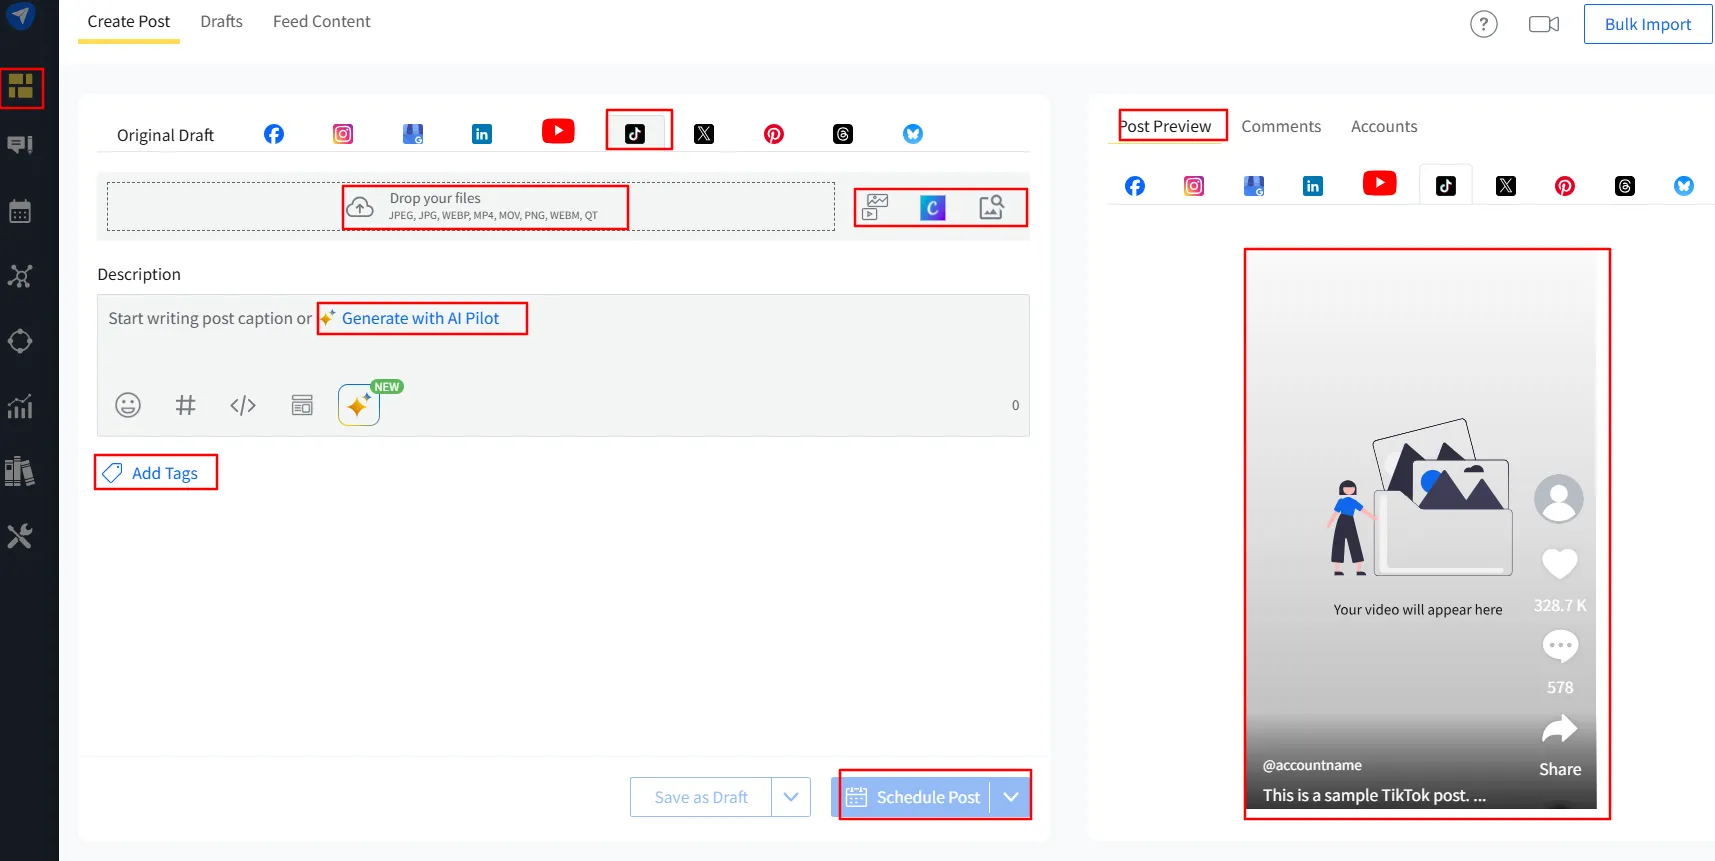Viewport: 1715px width, 861px height.
Task: Select YouTube icon in the draft editor row
Action: coord(558,131)
